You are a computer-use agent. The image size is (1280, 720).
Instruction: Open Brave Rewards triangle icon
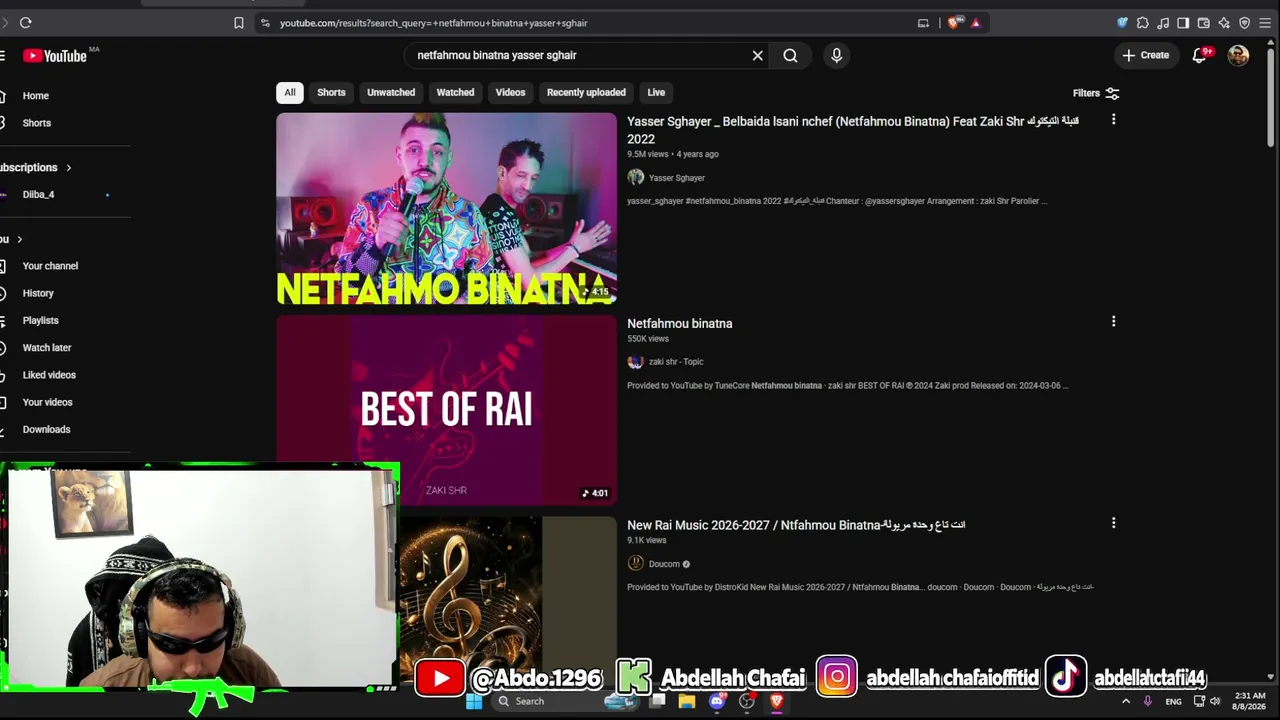[975, 23]
